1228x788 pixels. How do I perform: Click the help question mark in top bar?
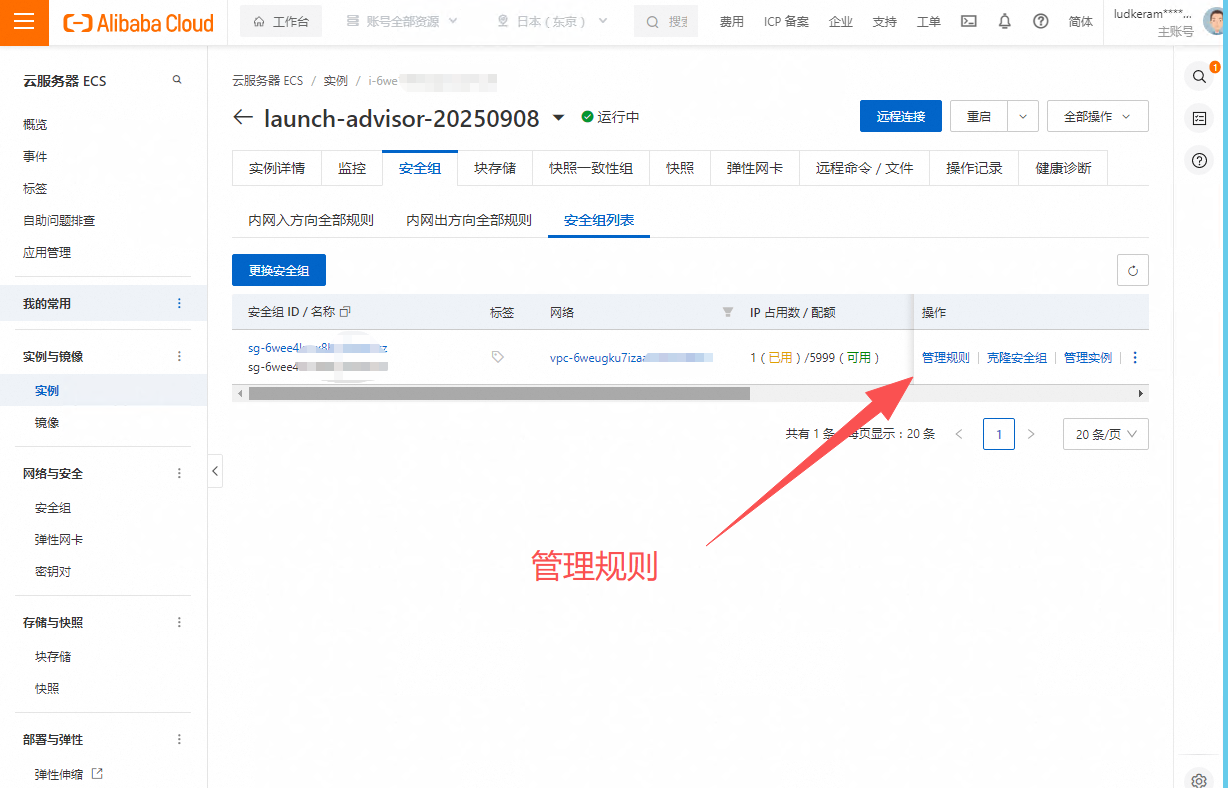(x=1040, y=22)
